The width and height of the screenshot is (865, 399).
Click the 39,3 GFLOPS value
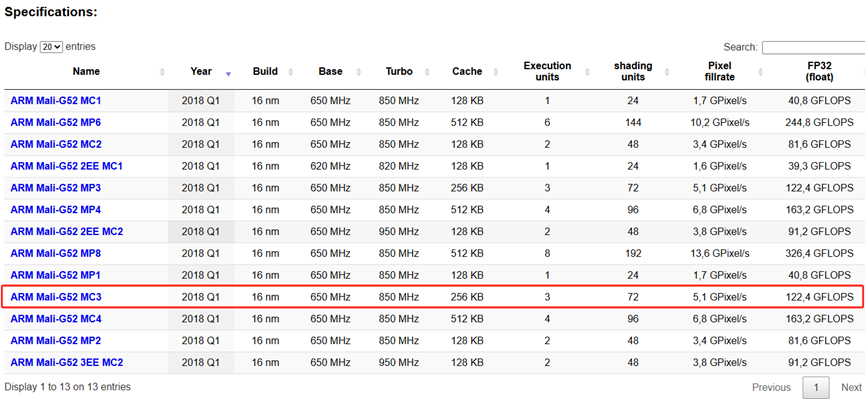coord(819,166)
